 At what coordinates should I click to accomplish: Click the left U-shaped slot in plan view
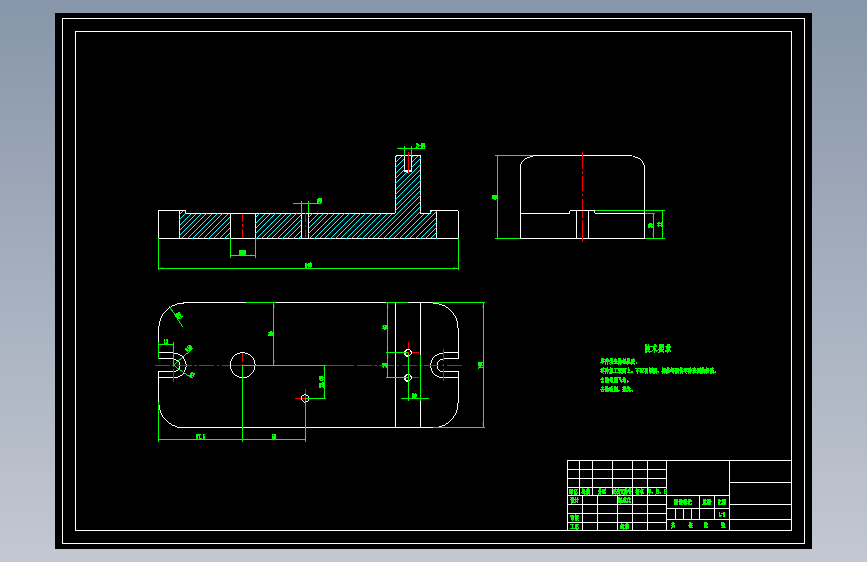click(x=173, y=365)
